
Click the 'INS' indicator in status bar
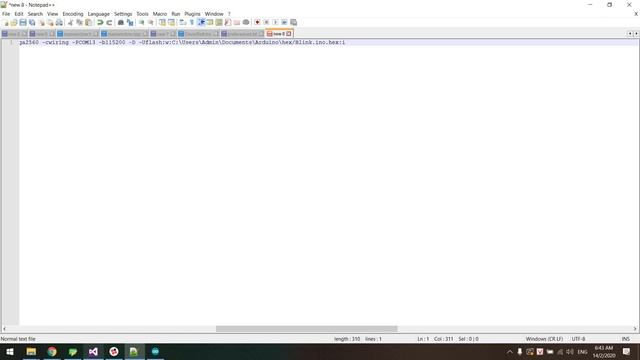click(625, 339)
